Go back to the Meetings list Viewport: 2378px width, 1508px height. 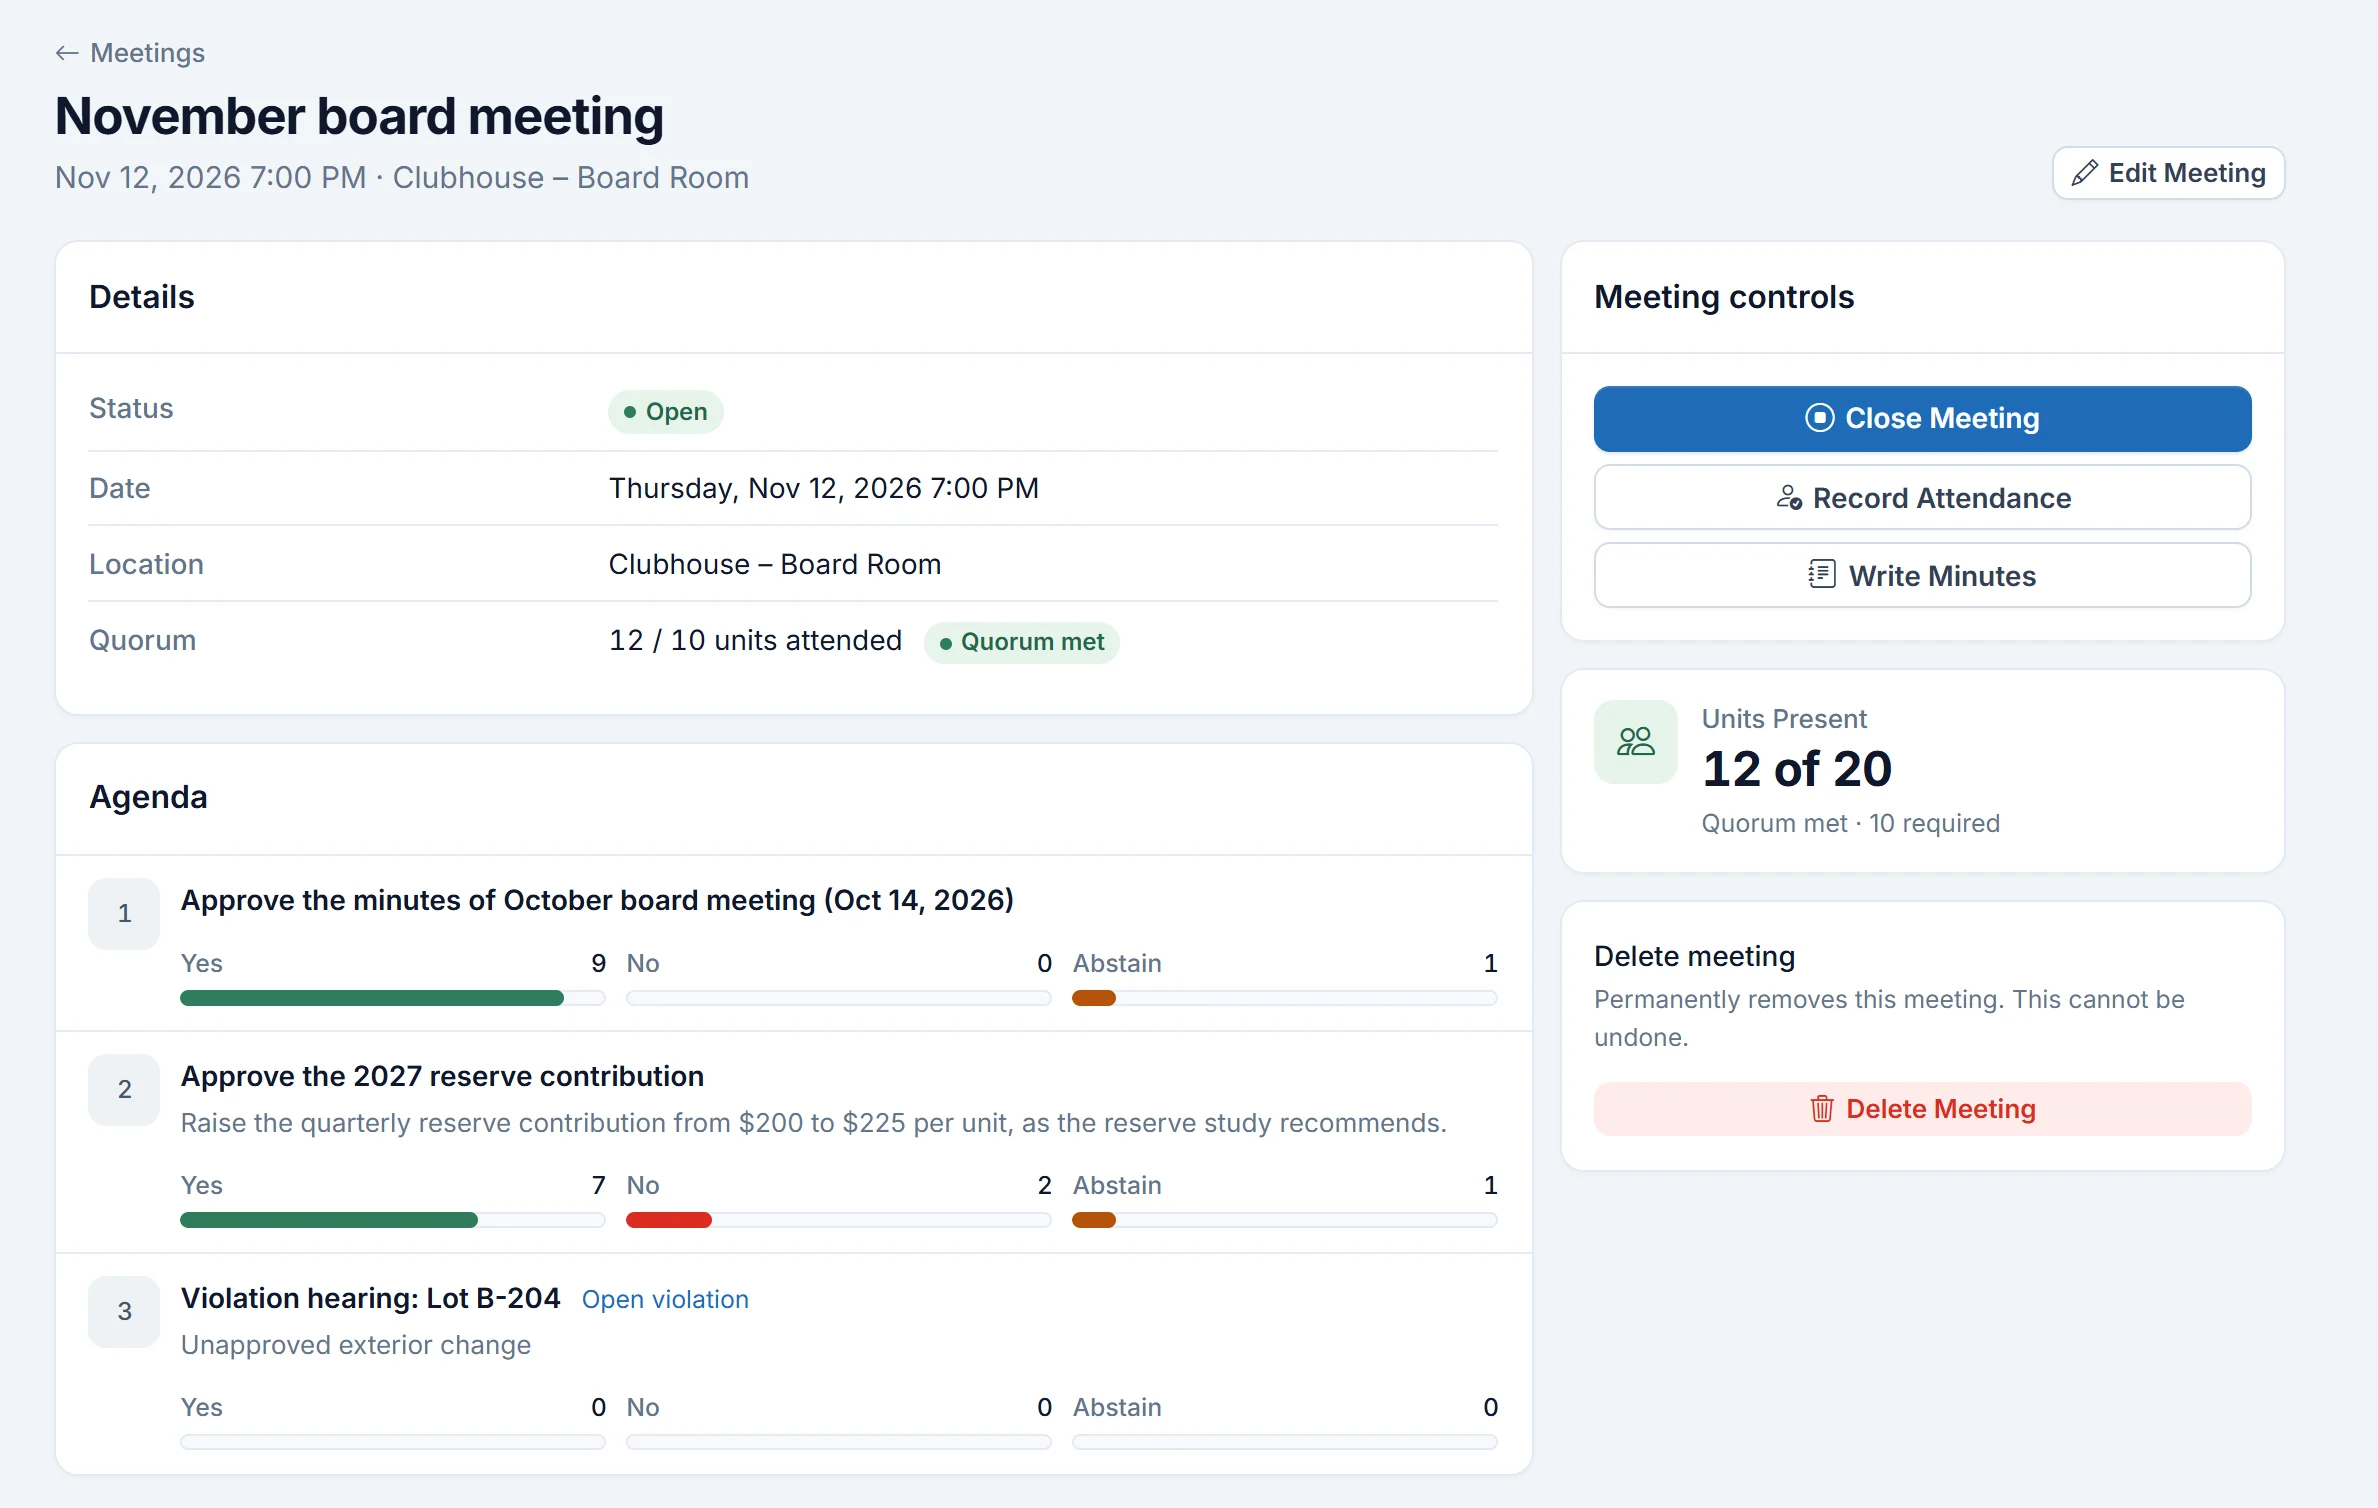click(x=130, y=53)
